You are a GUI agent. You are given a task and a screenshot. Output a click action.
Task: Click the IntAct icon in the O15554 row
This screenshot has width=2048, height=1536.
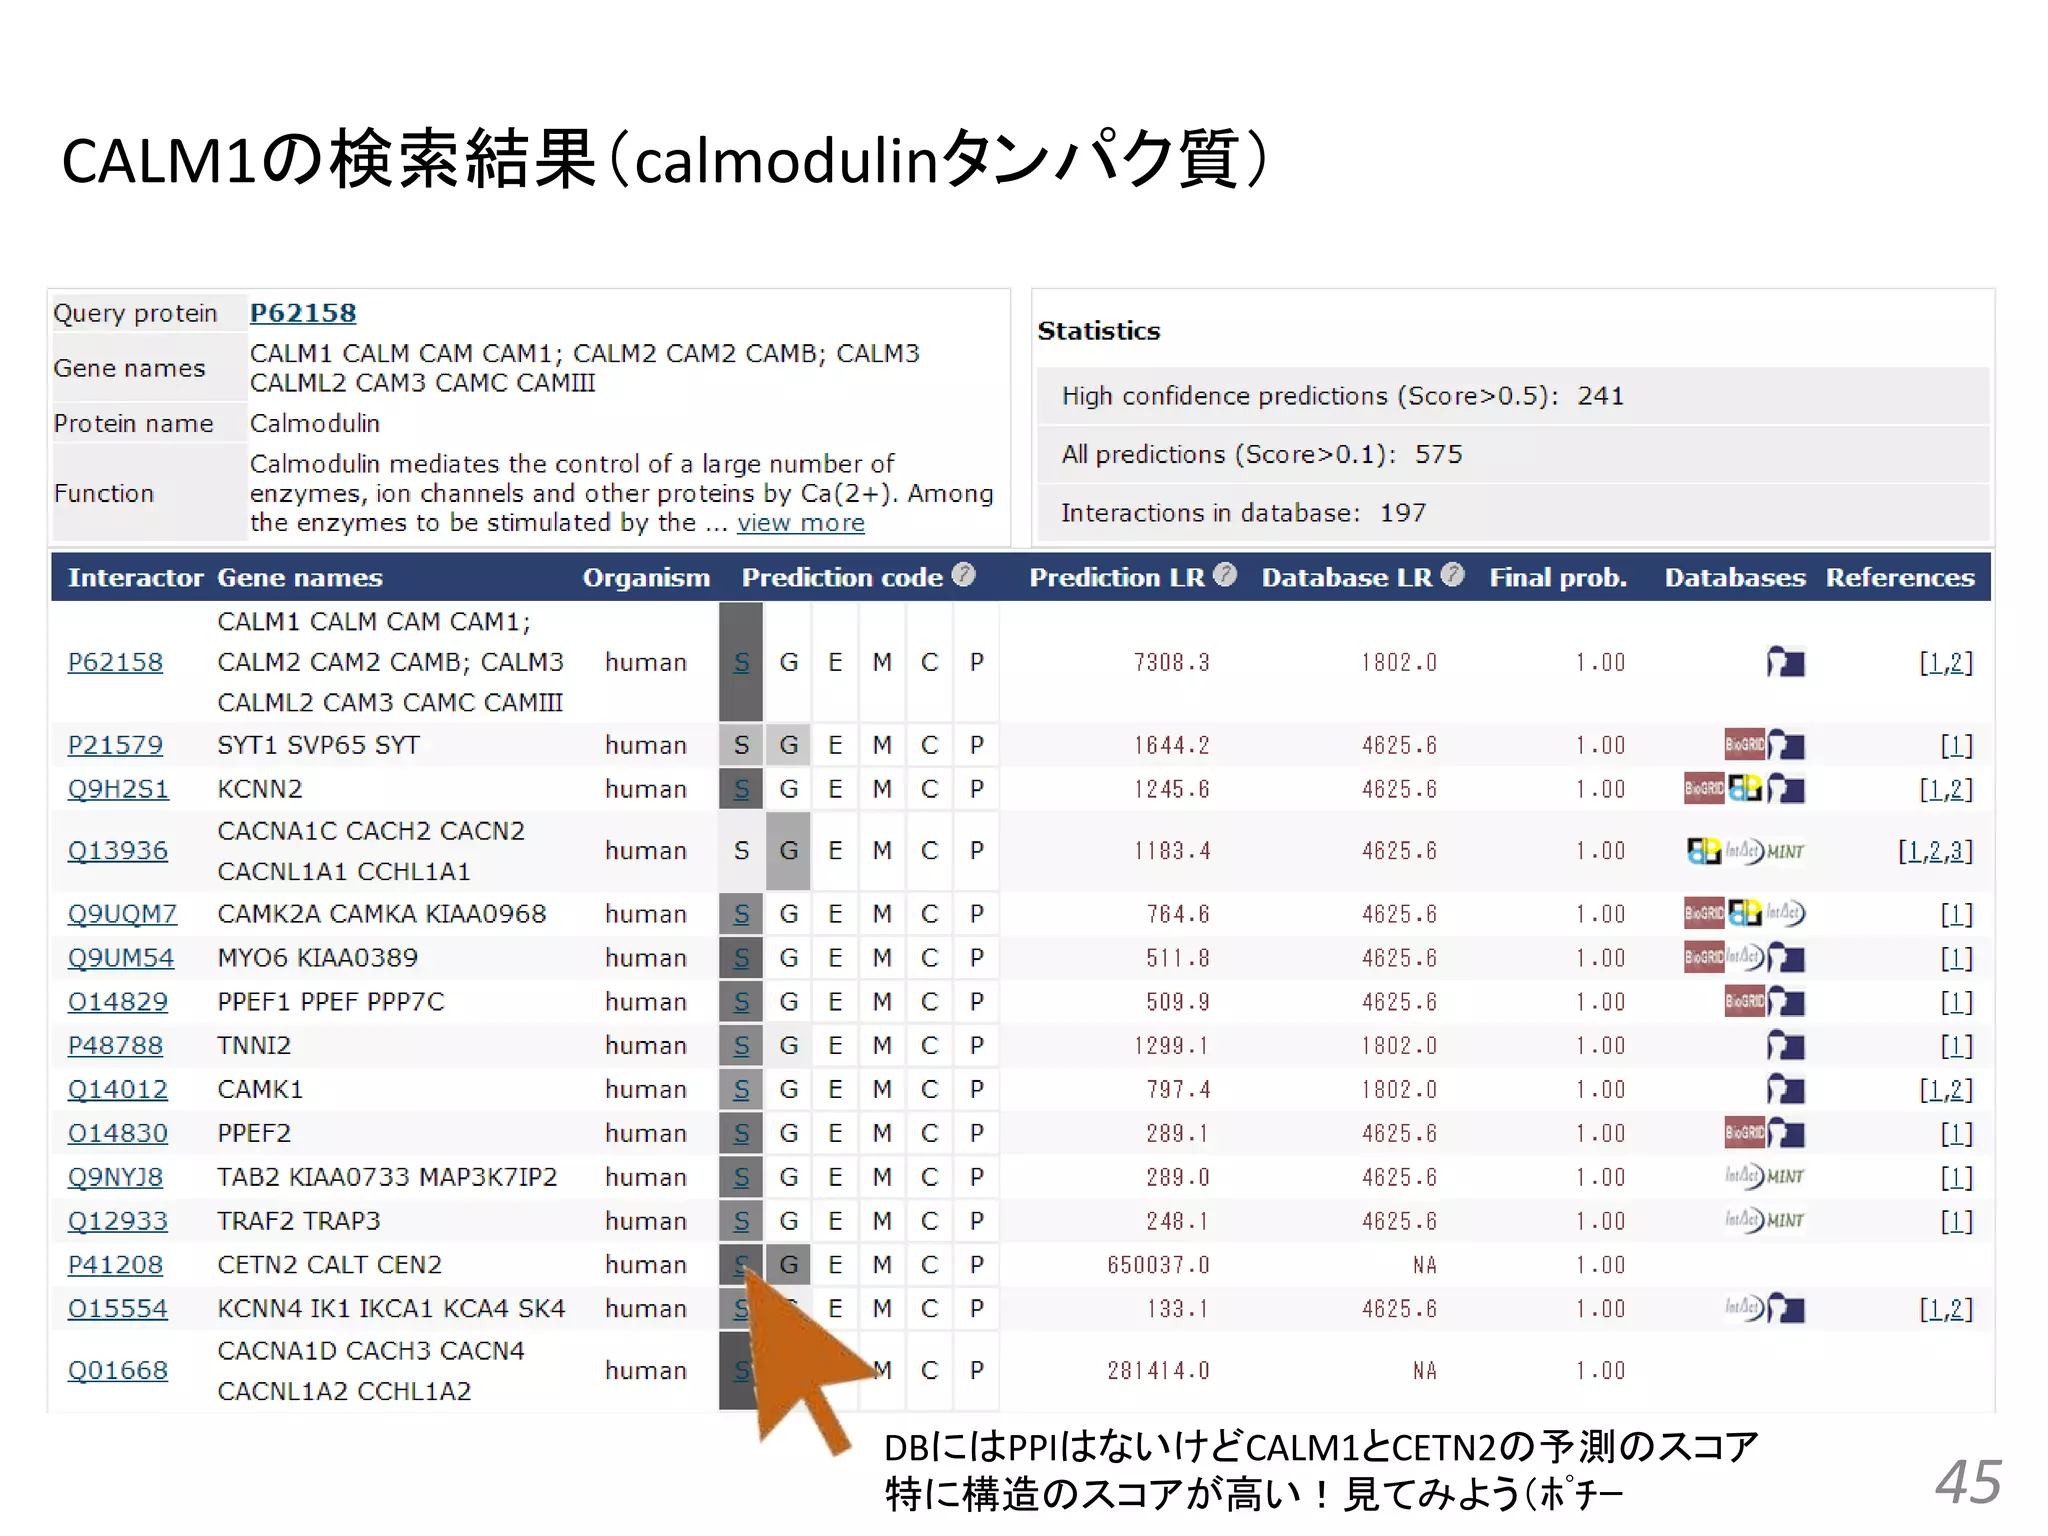[x=1744, y=1308]
